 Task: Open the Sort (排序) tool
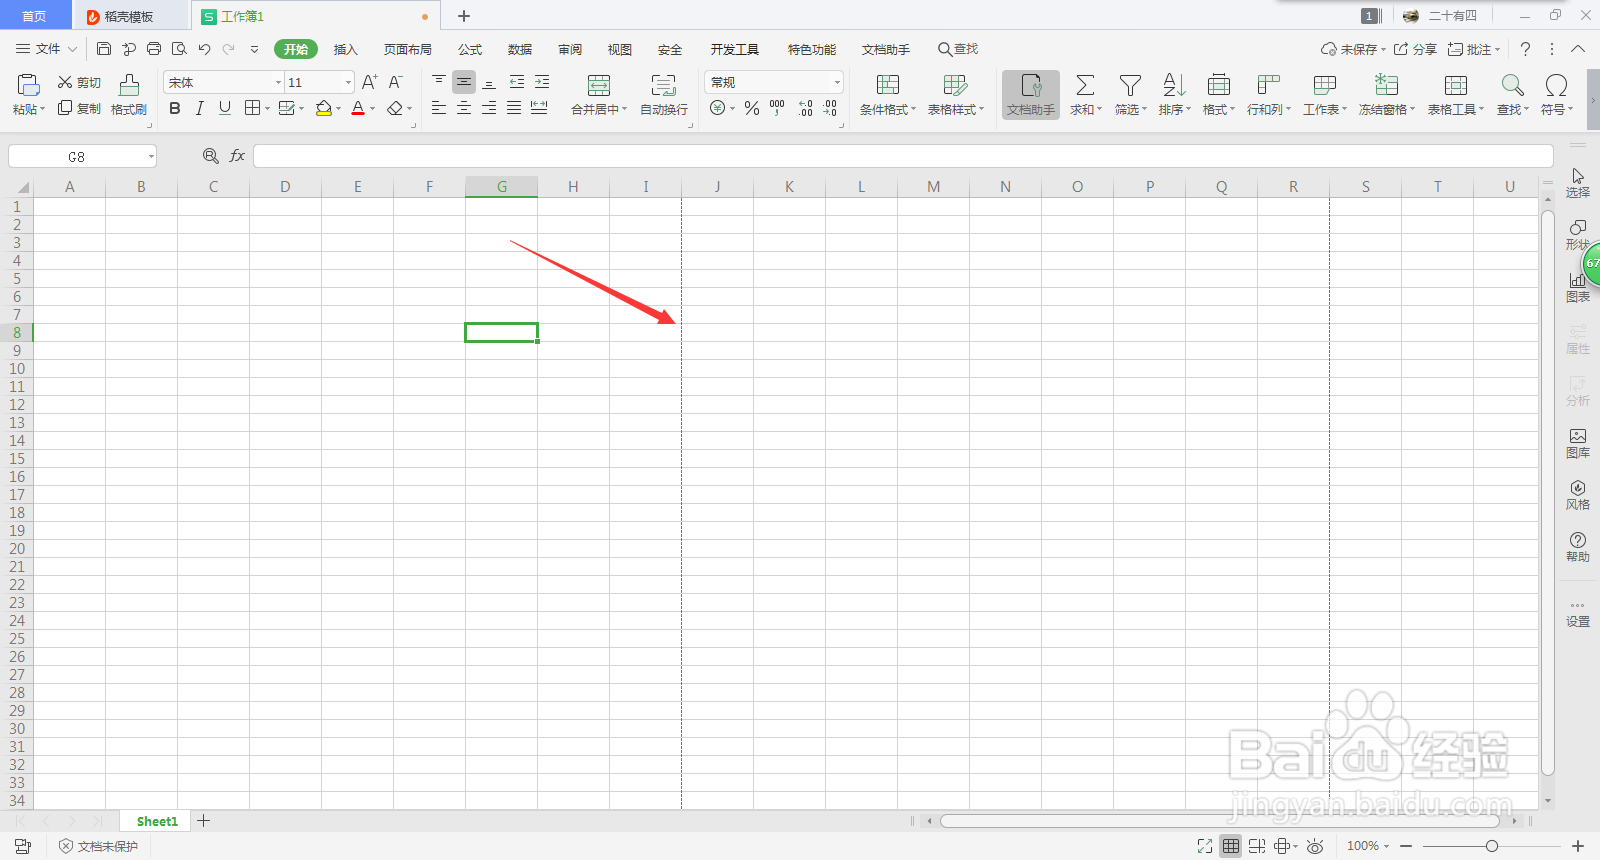click(1175, 94)
